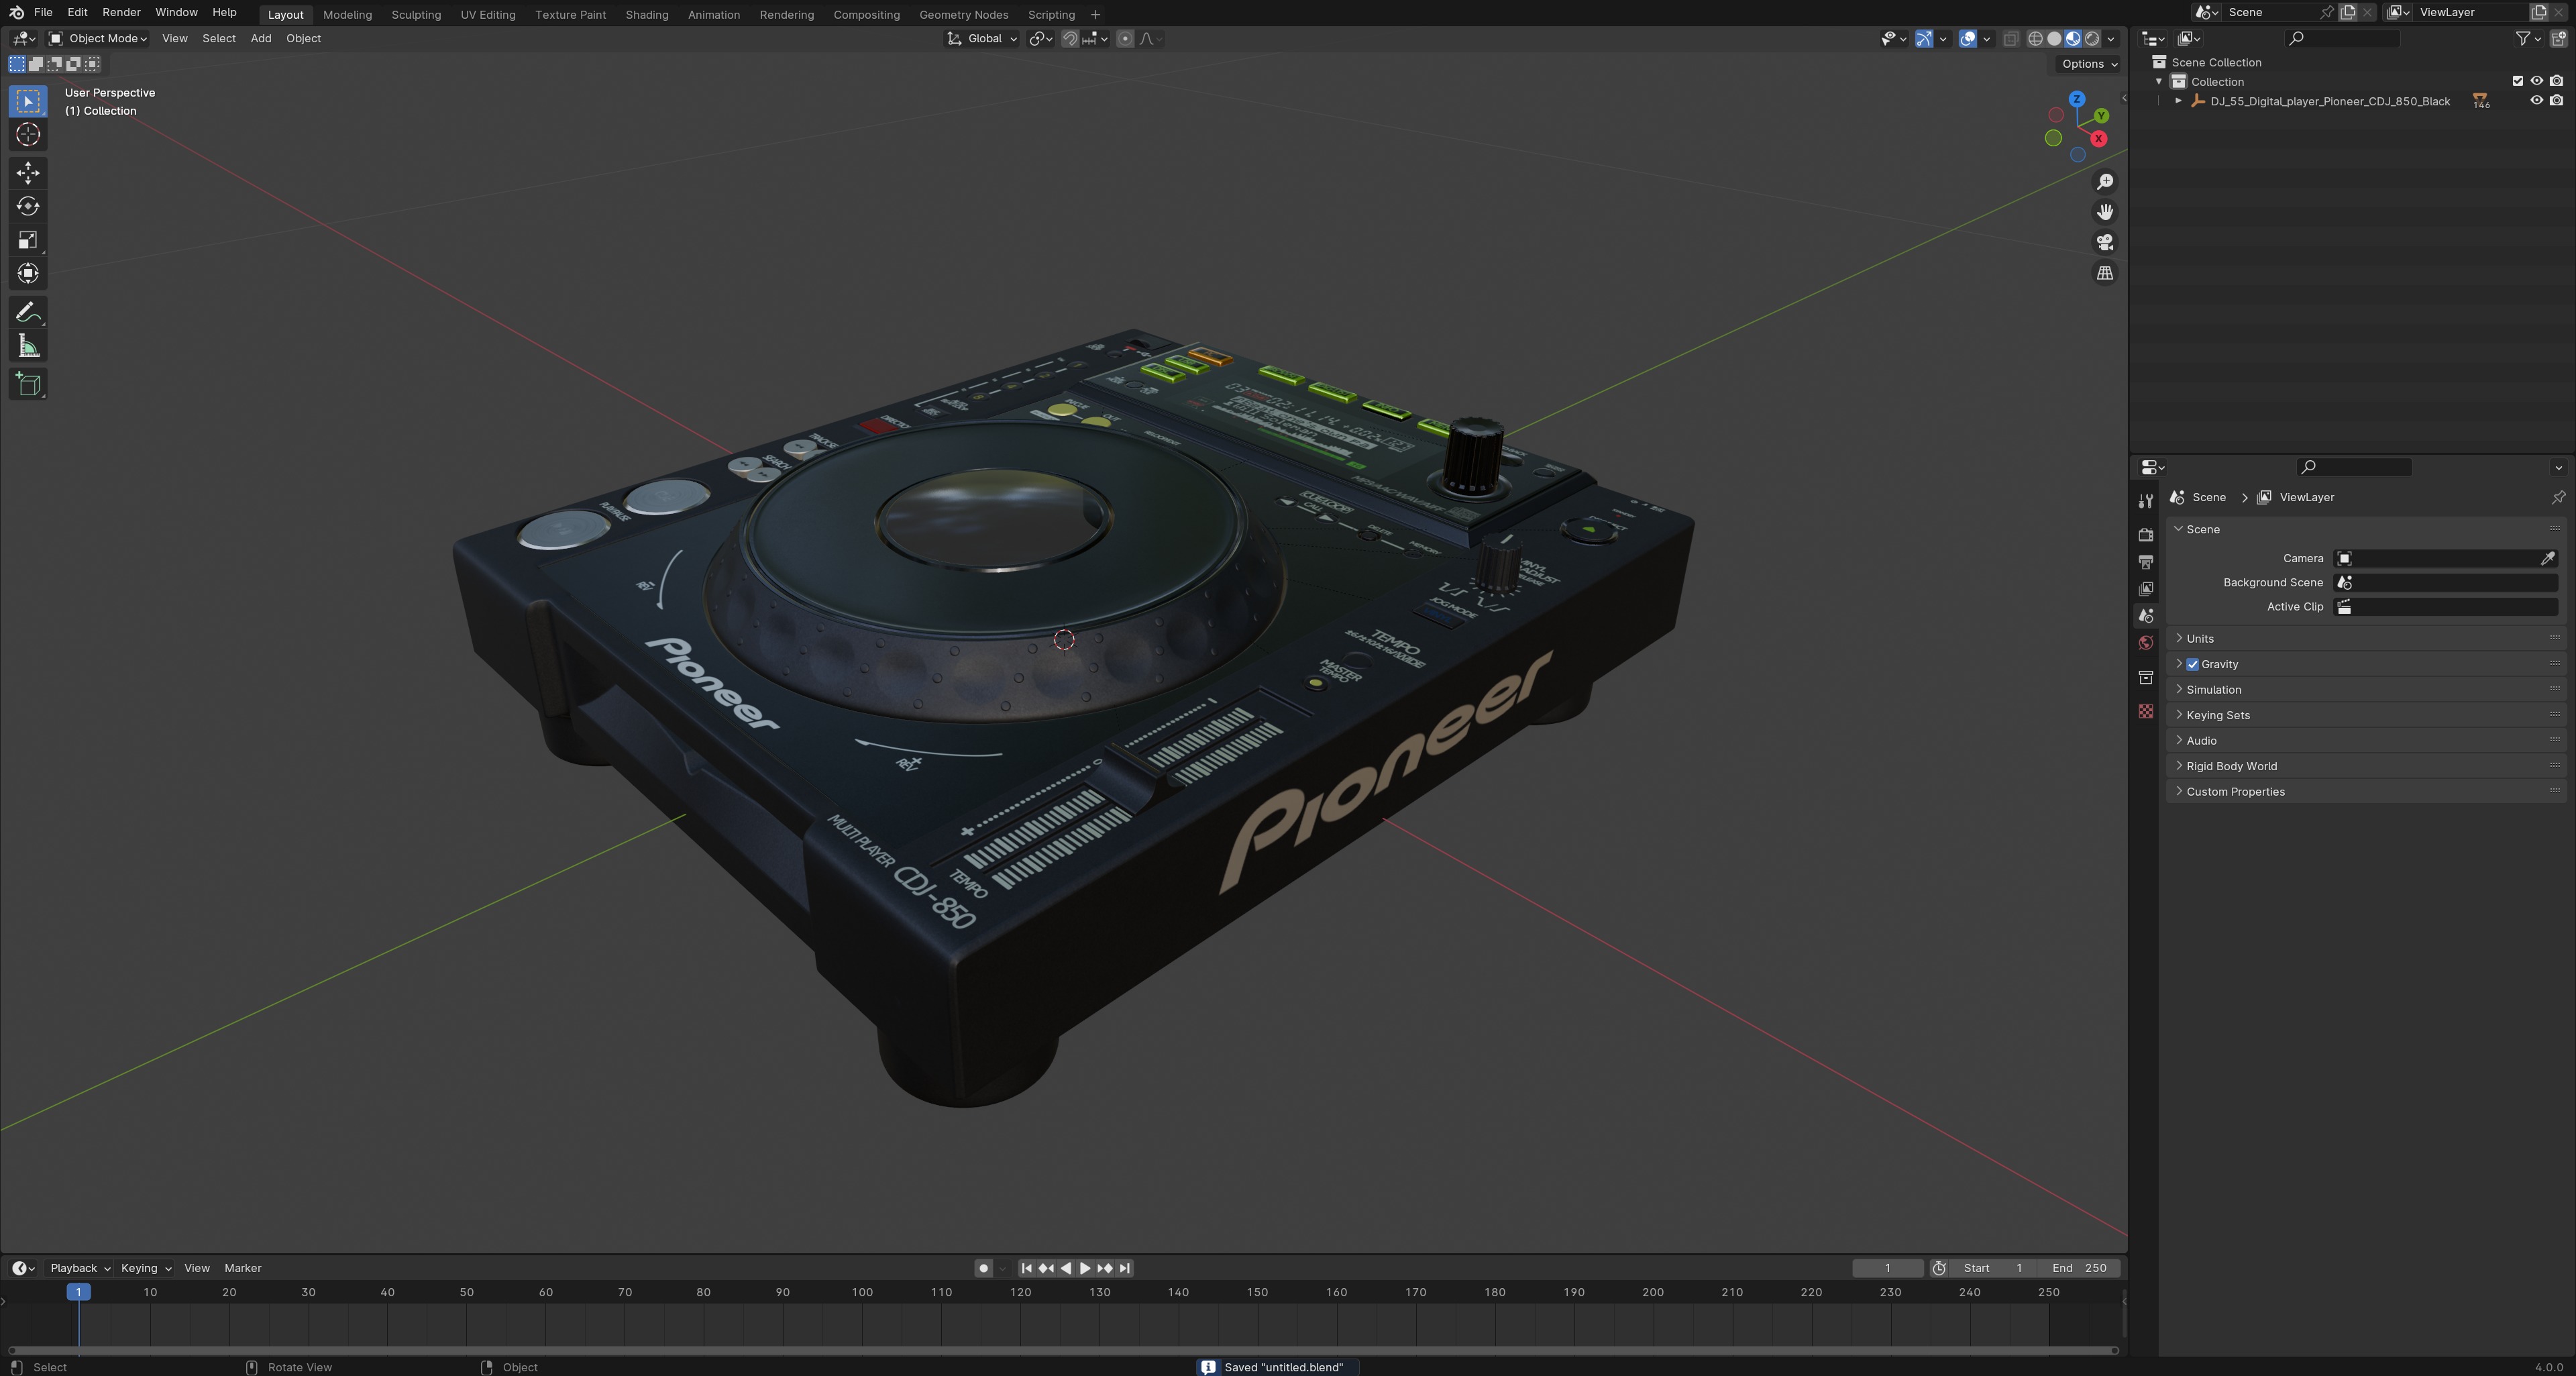Switch to the Geometry Nodes workspace tab
Screen dimensions: 2576x1376
[963, 14]
